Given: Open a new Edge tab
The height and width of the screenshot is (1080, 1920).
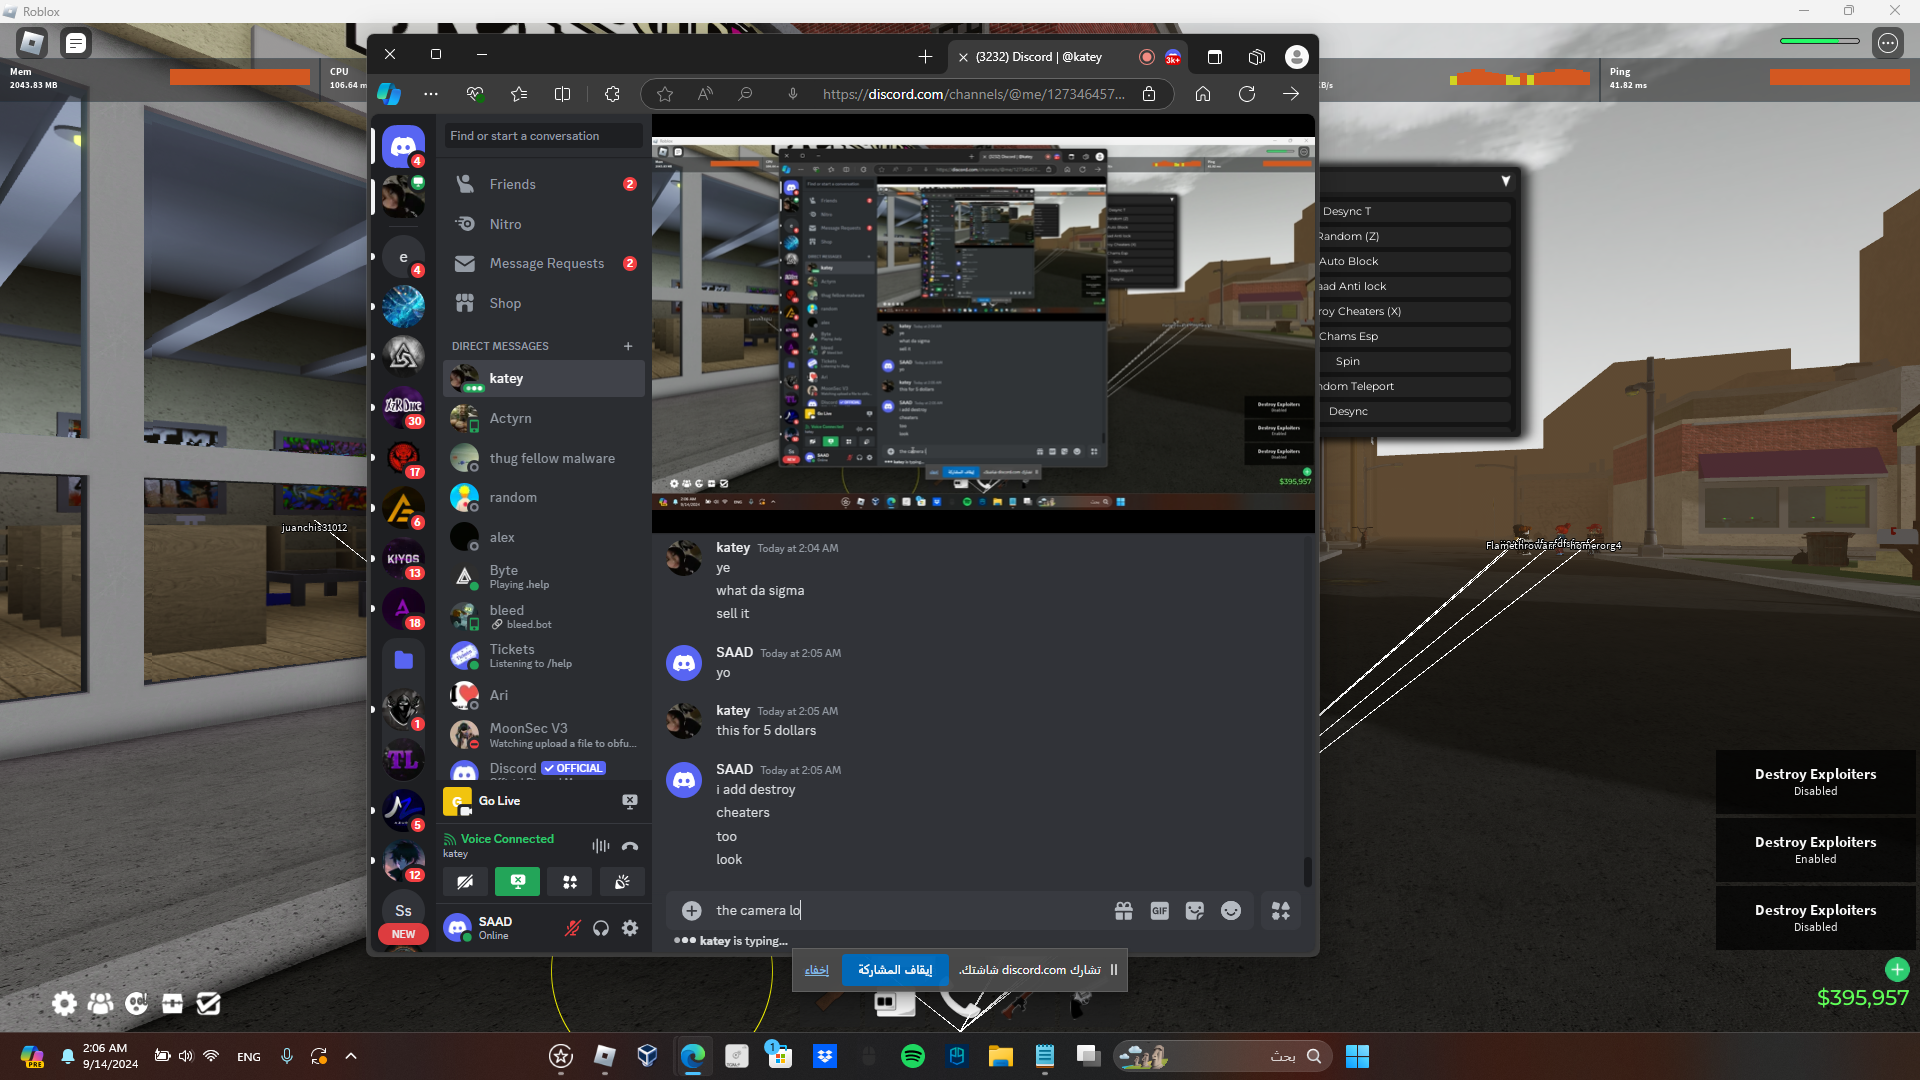Looking at the screenshot, I should pyautogui.click(x=925, y=57).
